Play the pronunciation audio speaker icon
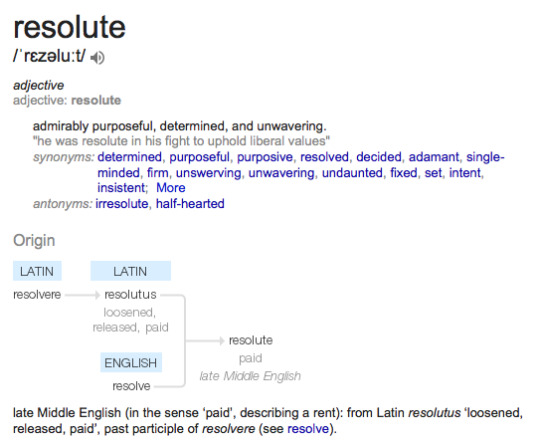This screenshot has height=445, width=540. pyautogui.click(x=97, y=57)
